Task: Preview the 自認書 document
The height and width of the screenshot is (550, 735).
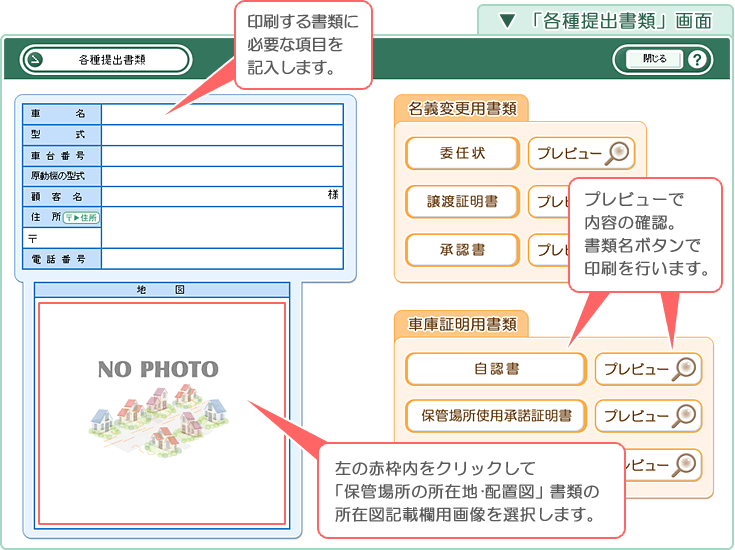Action: 648,369
